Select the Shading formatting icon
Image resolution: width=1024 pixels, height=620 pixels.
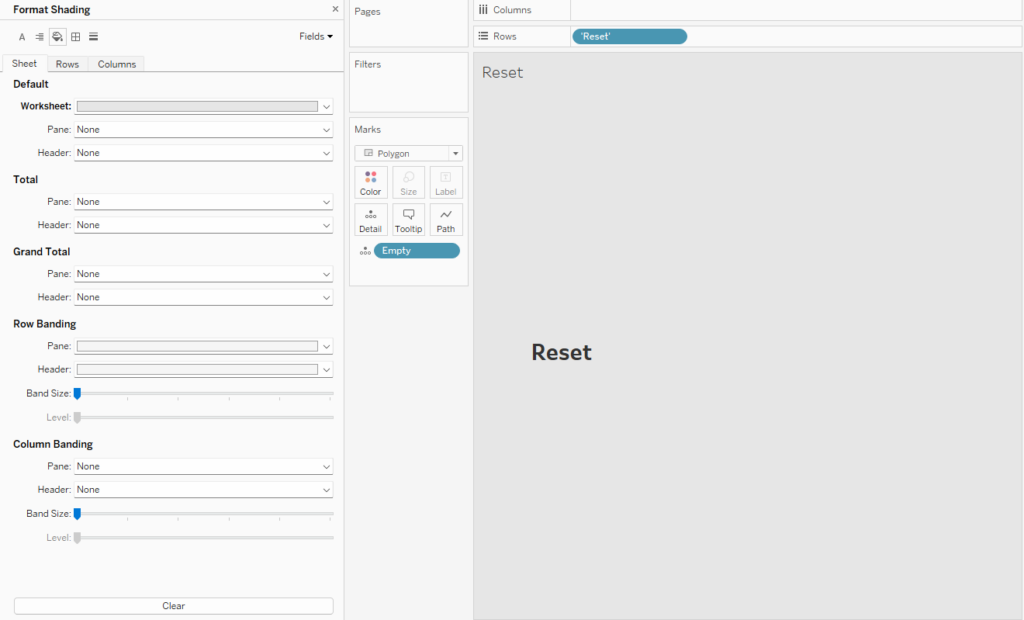57,36
